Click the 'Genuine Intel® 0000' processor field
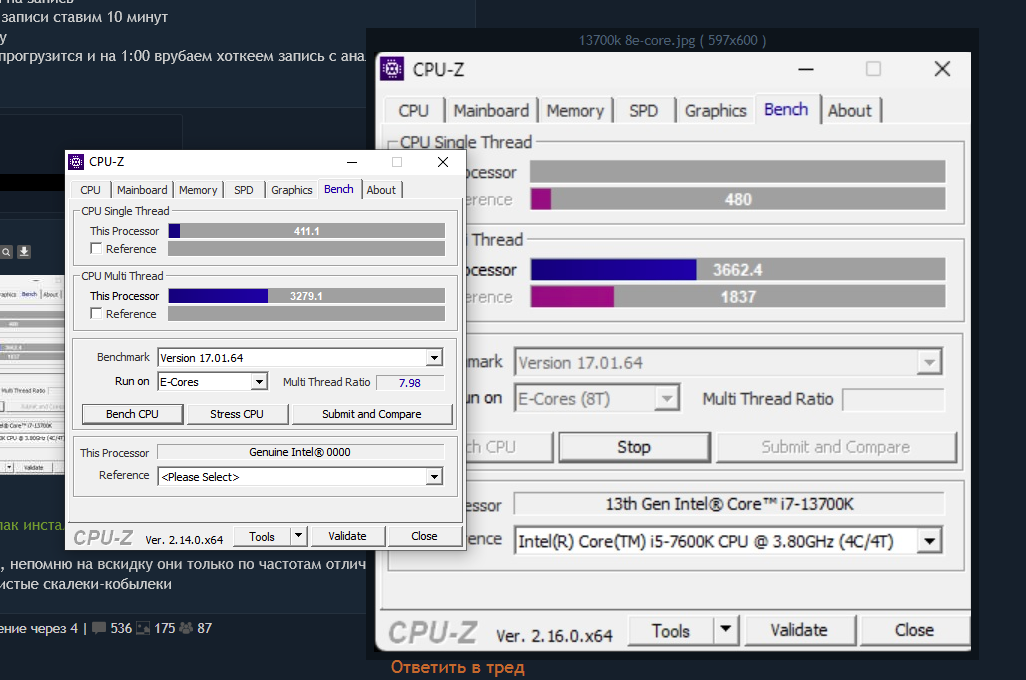Viewport: 1026px width, 680px height. (x=300, y=452)
